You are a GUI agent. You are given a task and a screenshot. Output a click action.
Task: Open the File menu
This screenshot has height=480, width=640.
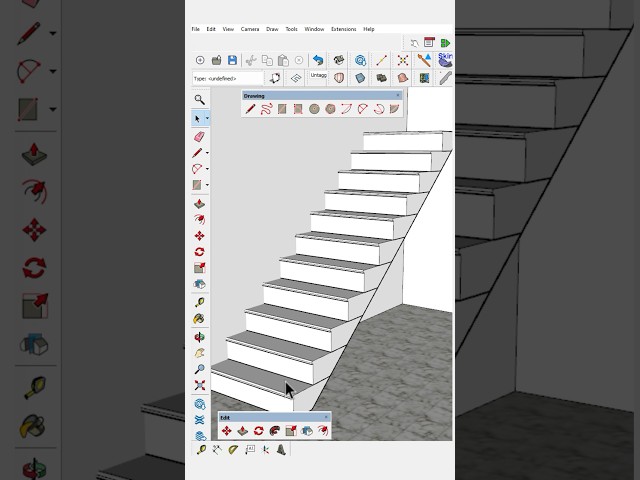[196, 29]
